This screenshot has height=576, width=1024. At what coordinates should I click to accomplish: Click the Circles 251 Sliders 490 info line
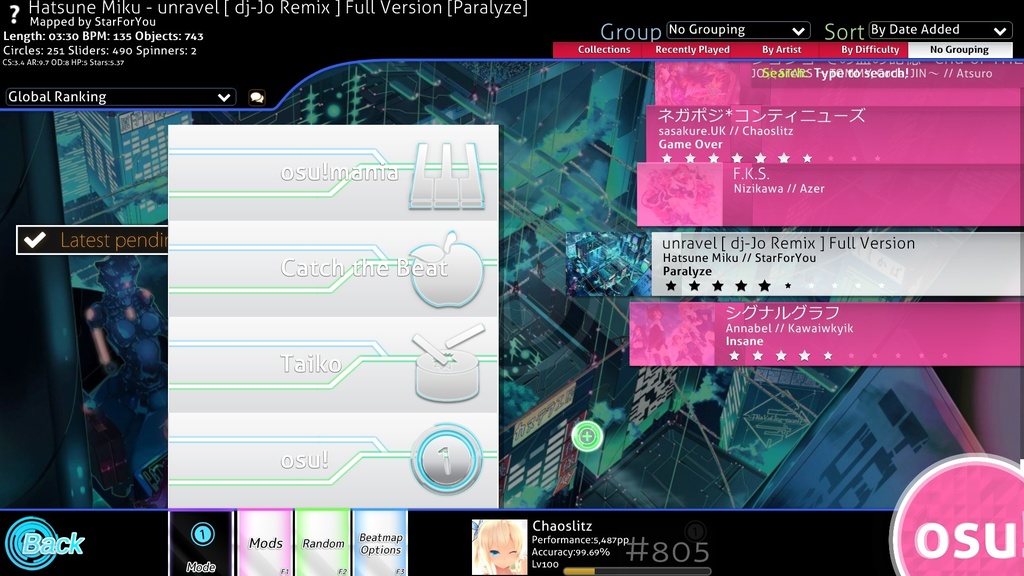pos(100,50)
